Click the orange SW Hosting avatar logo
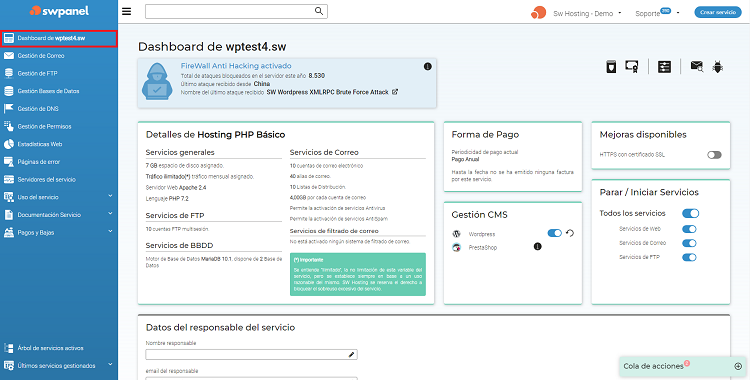Screen dimensions: 750x380 (538, 13)
